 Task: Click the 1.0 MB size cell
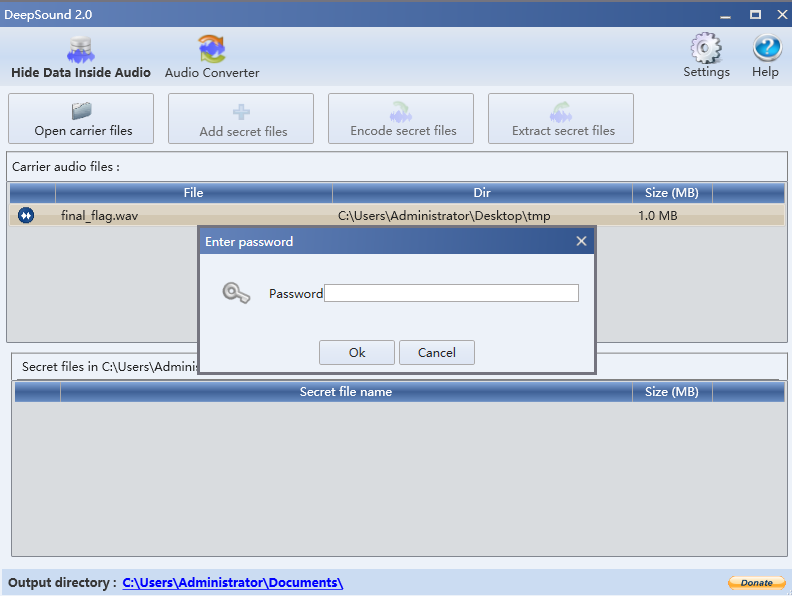click(658, 216)
